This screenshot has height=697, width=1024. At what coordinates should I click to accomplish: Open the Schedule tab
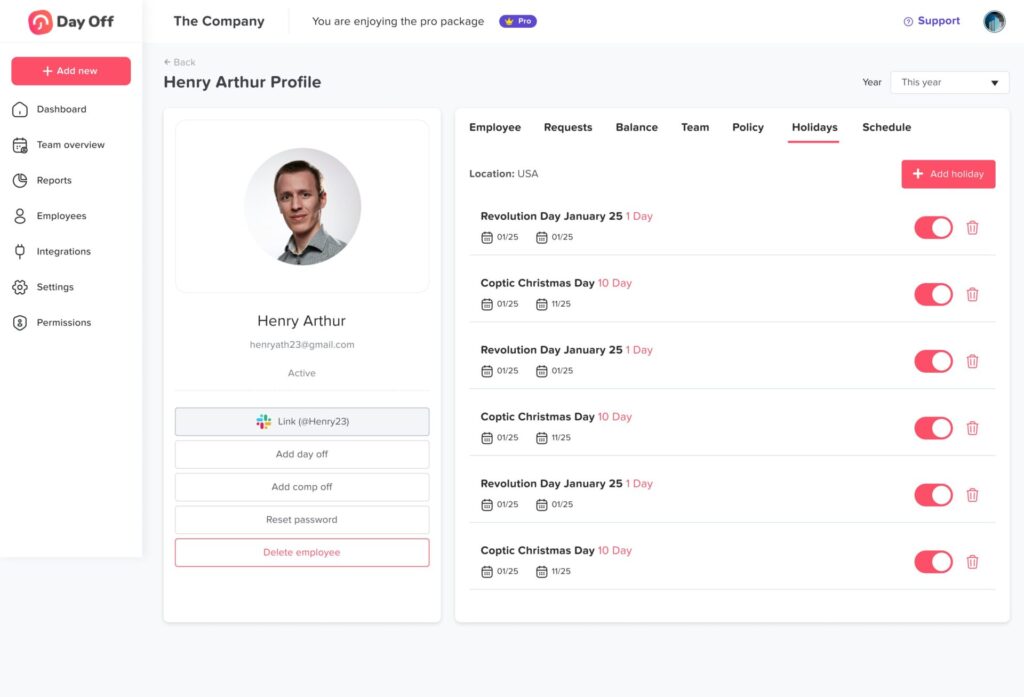pyautogui.click(x=886, y=128)
